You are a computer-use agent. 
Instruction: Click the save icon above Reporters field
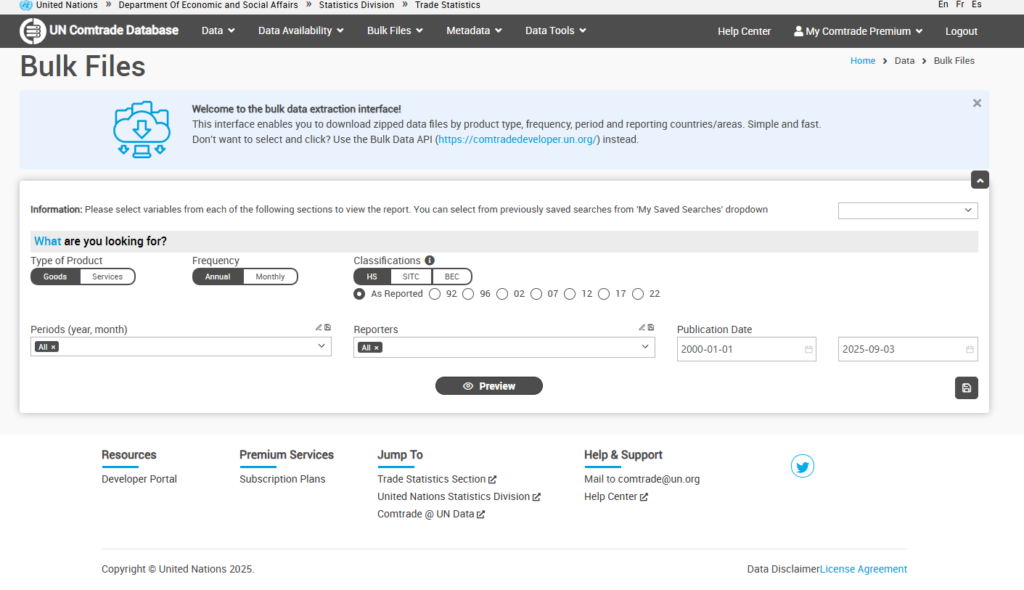(x=651, y=327)
